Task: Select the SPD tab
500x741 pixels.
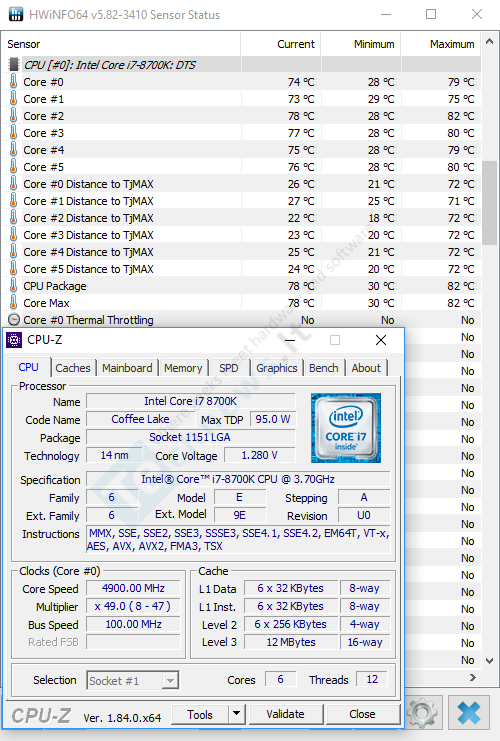Action: coord(229,368)
